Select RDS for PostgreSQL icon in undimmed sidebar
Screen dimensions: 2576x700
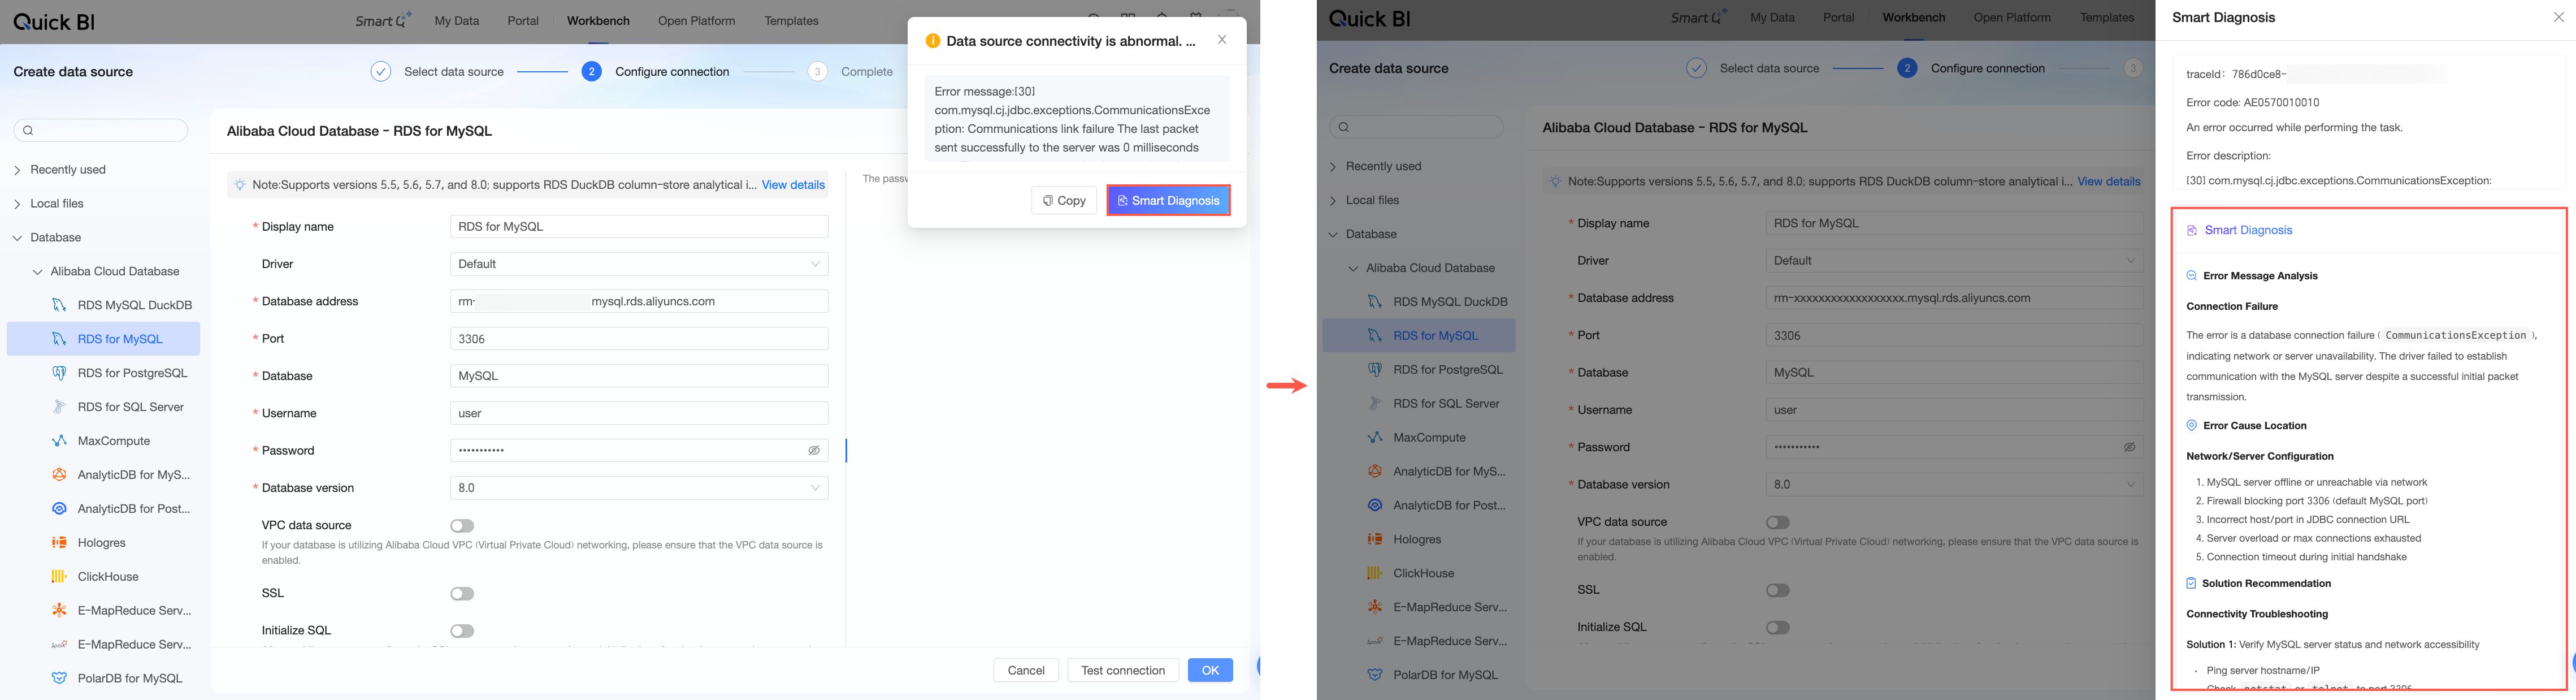59,373
